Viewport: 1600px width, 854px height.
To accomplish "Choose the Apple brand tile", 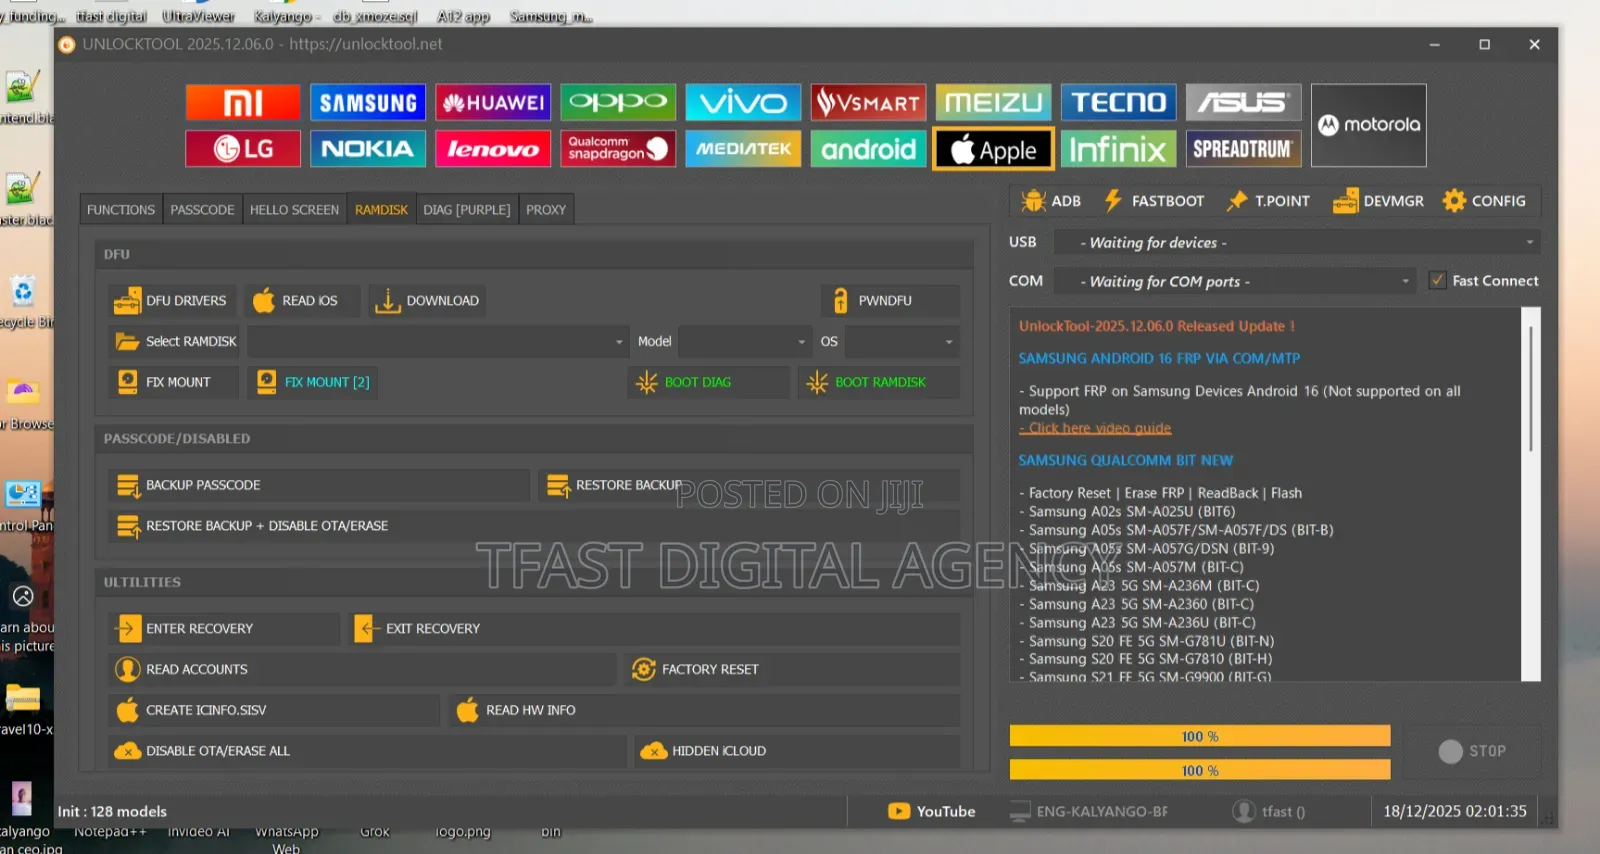I will point(993,149).
